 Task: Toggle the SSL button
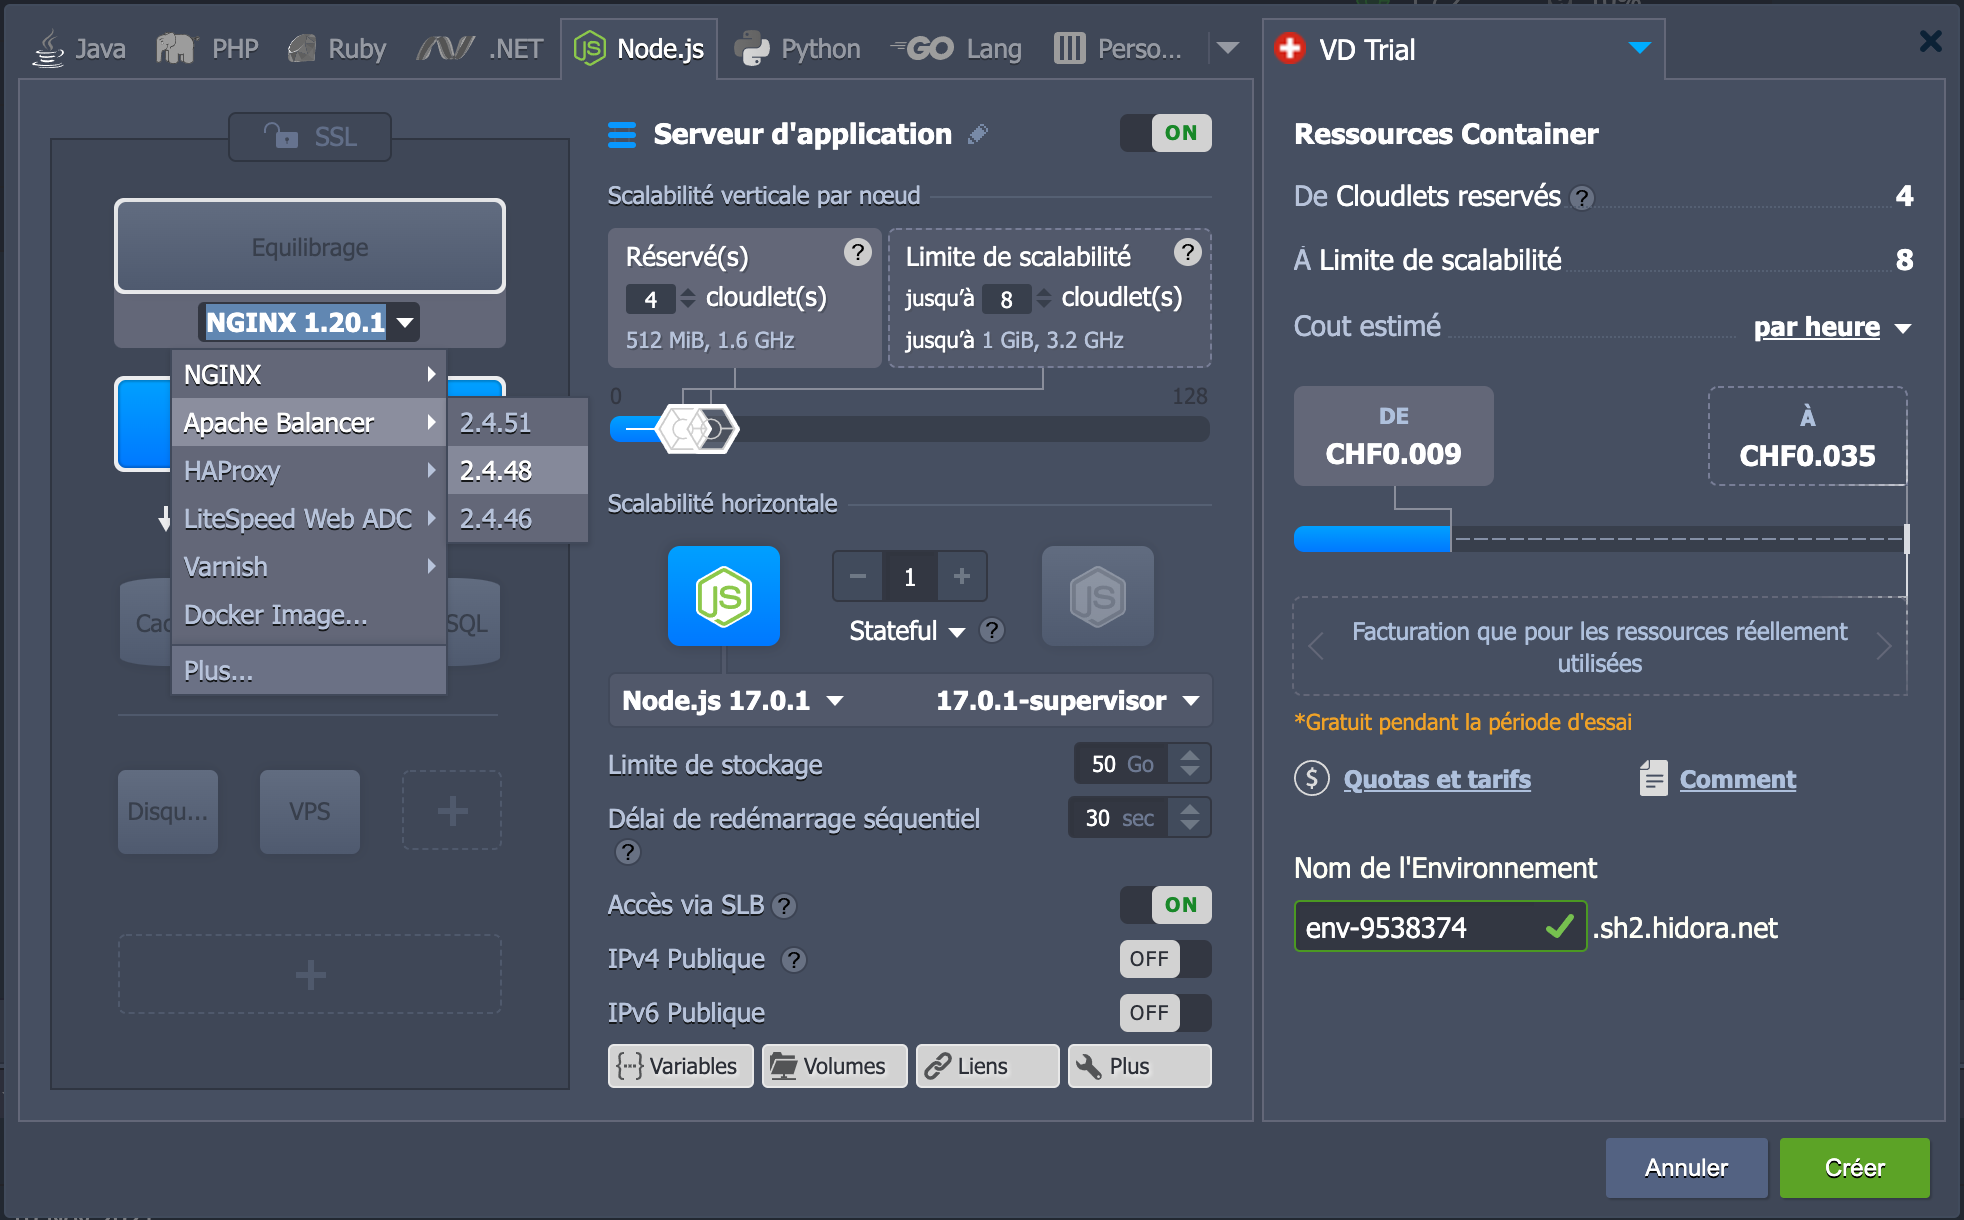pos(310,137)
